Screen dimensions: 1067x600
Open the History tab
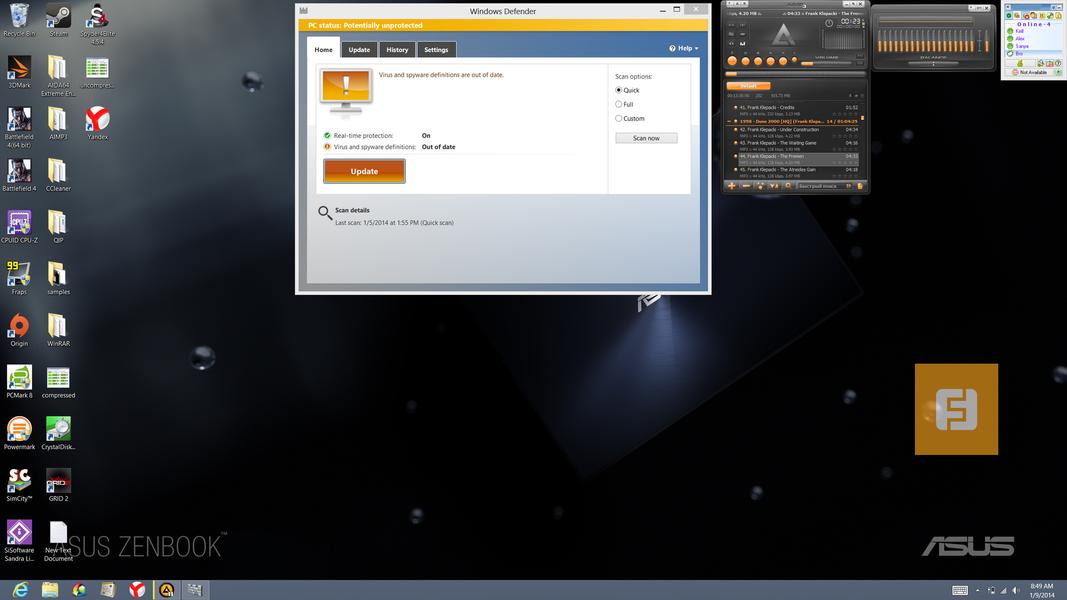click(x=397, y=49)
